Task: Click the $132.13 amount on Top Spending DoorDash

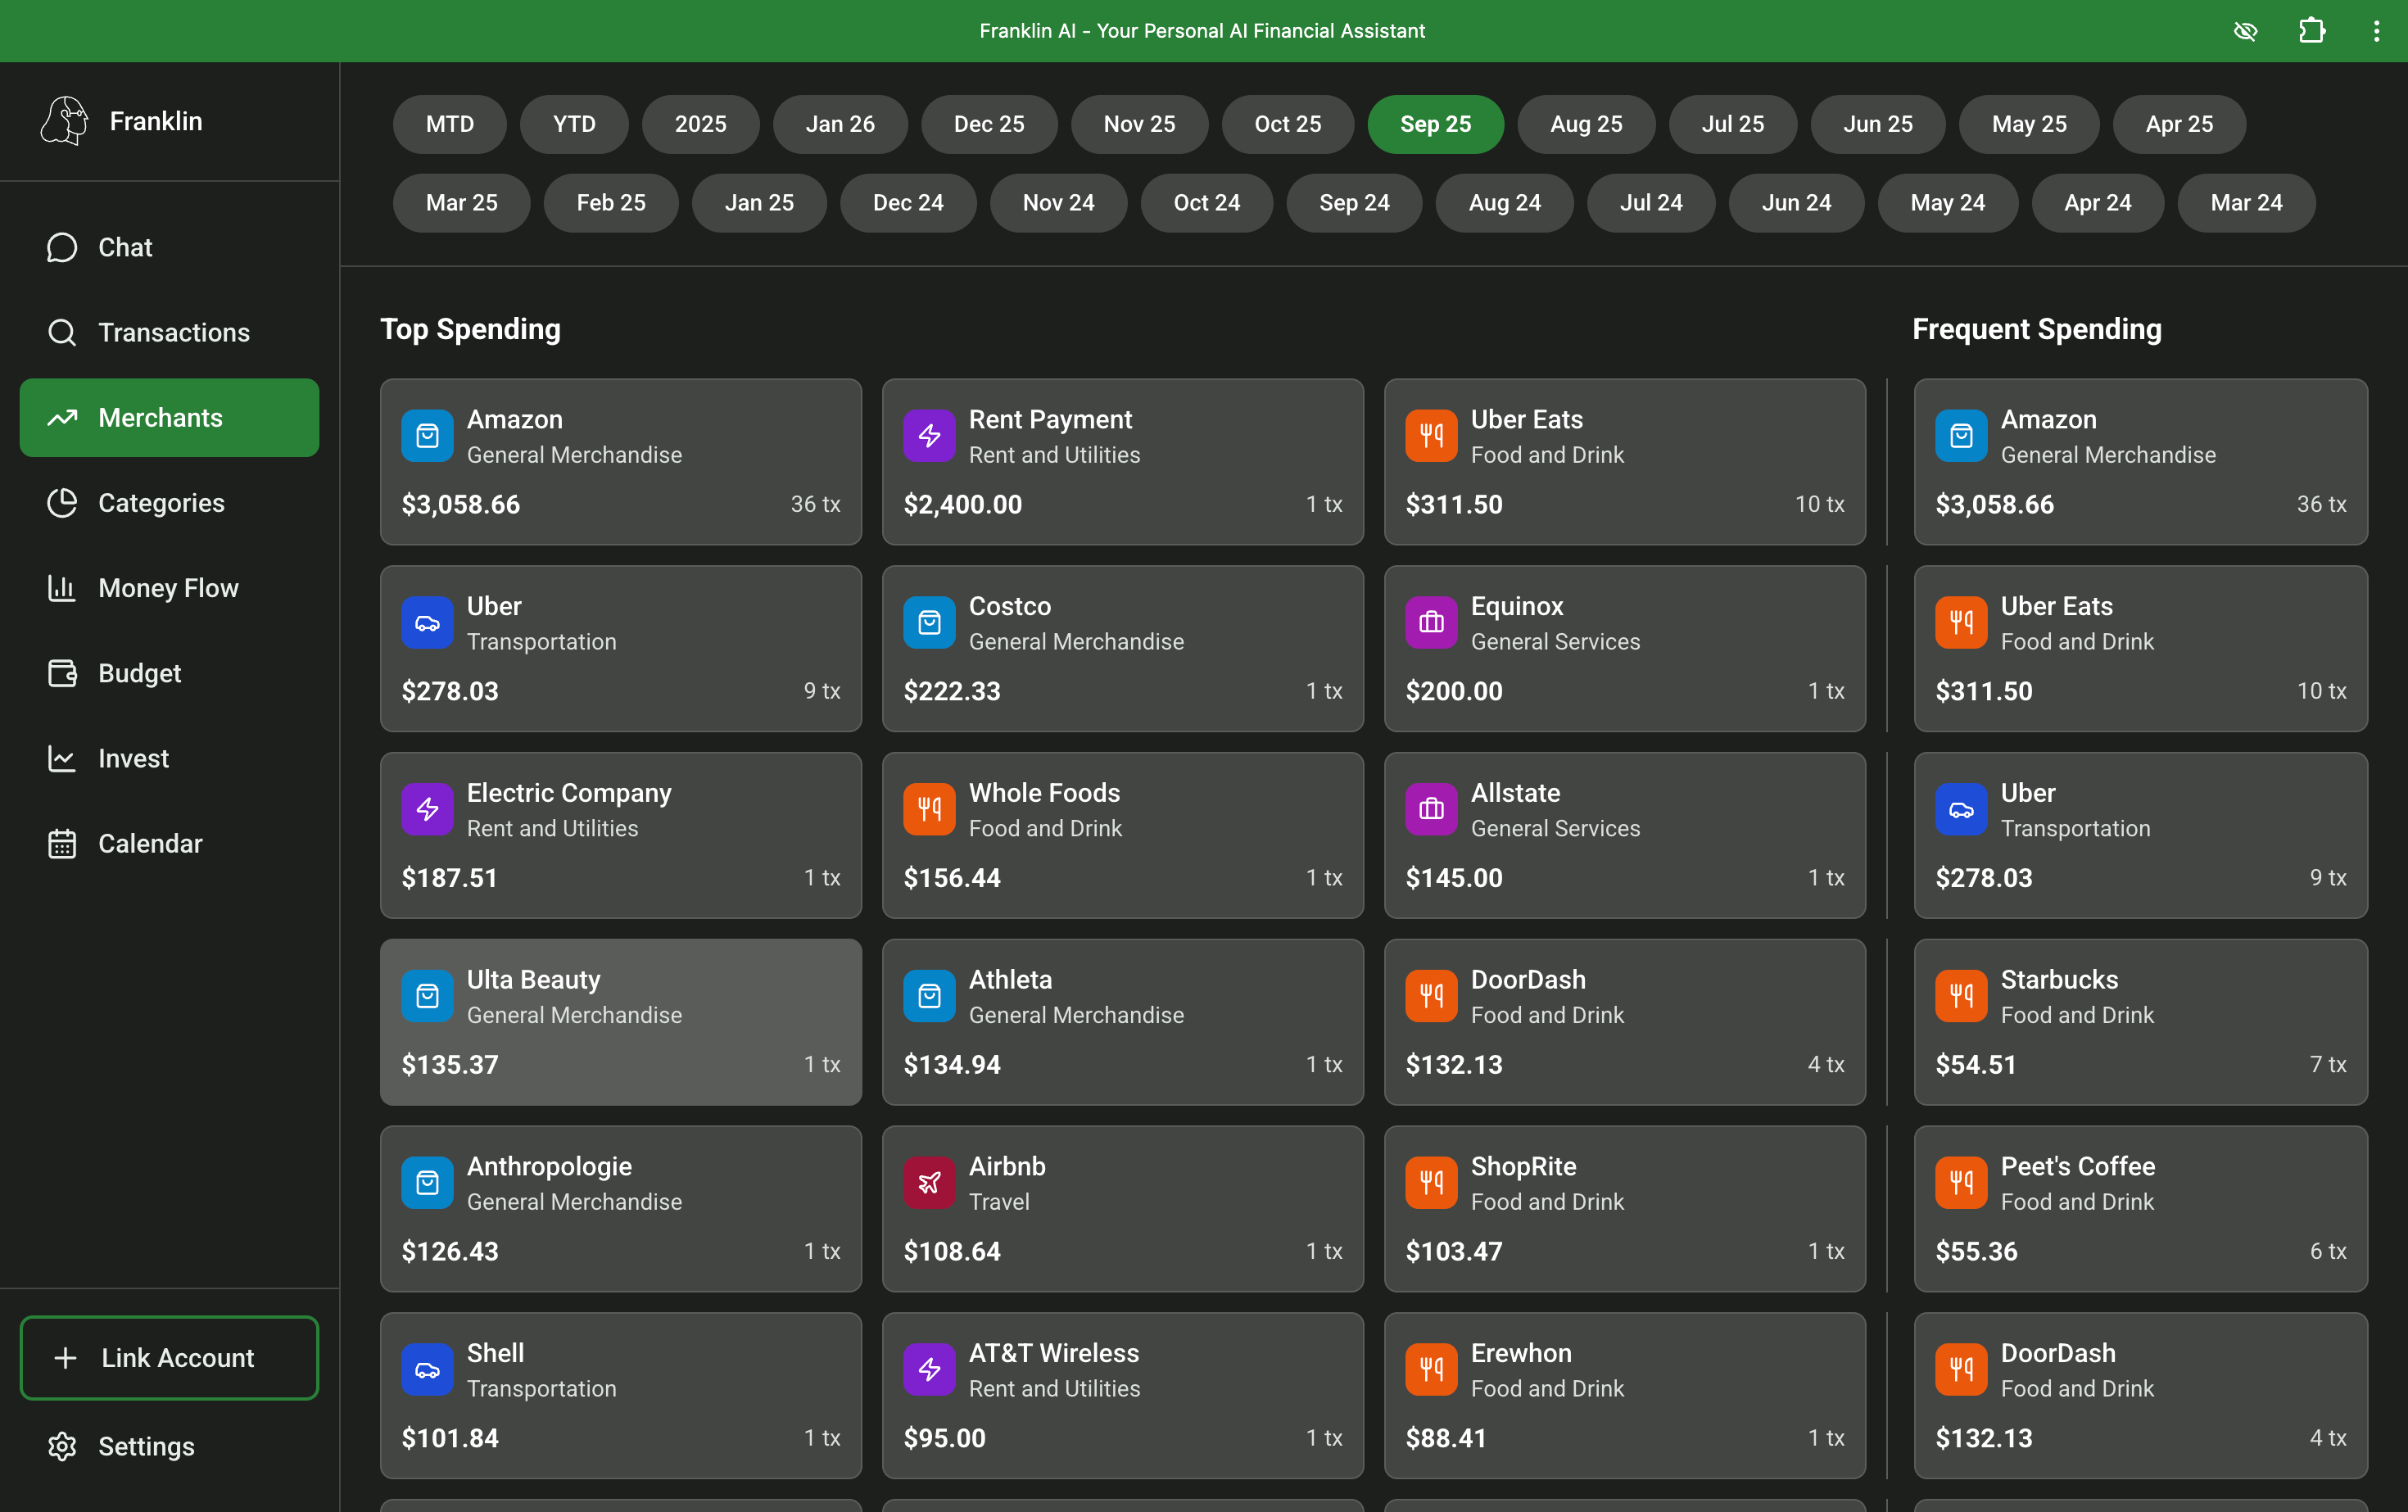Action: (1454, 1065)
